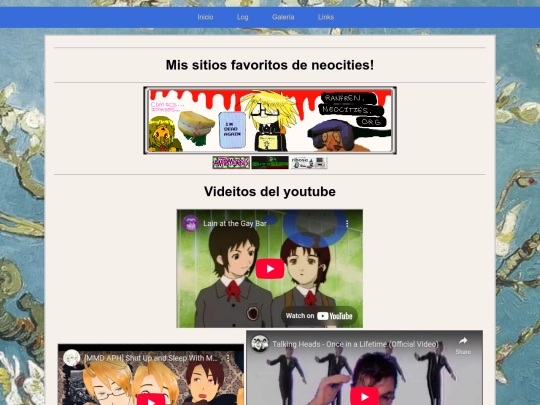The width and height of the screenshot is (540, 405).
Task: Open the Talking Heads video title link
Action: click(x=355, y=344)
